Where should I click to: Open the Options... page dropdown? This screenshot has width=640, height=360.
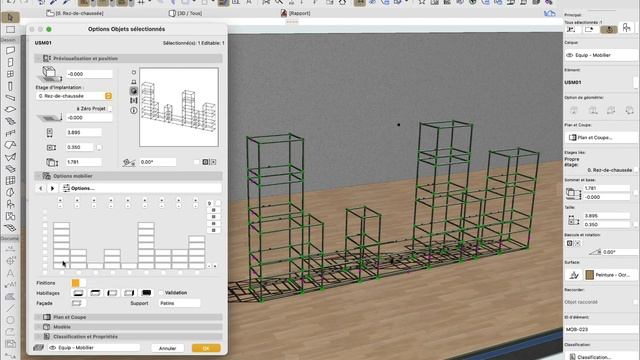(x=141, y=188)
